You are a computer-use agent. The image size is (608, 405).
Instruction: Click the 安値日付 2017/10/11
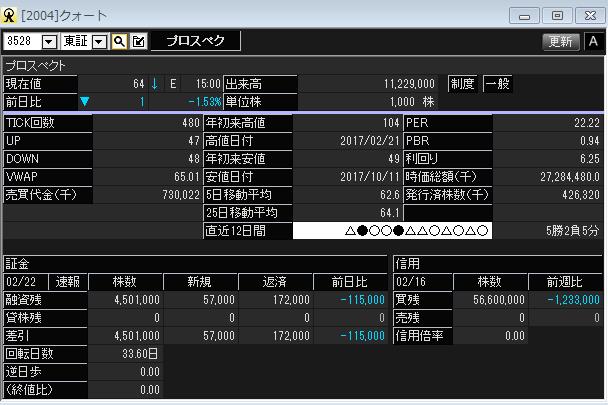[x=370, y=177]
